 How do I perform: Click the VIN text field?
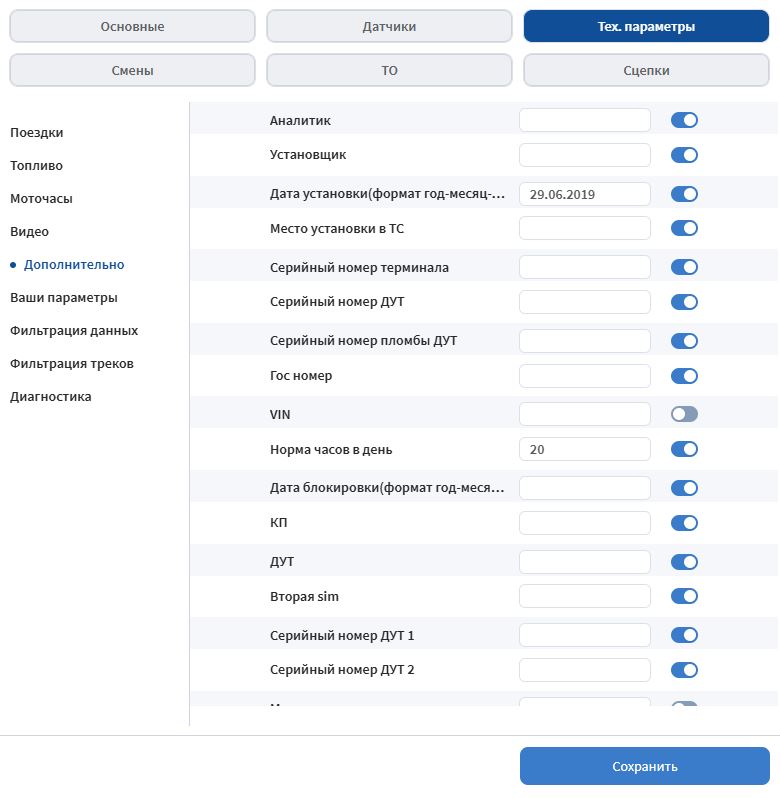pyautogui.click(x=585, y=413)
